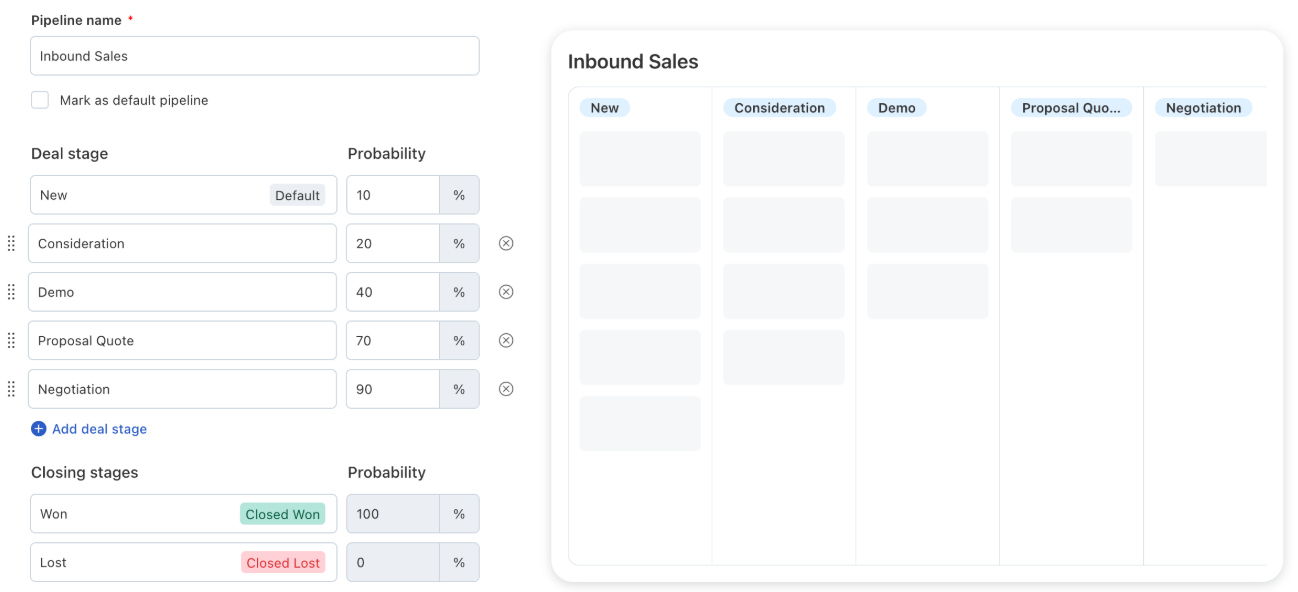Click the Probability heading above closing stages
The width and height of the screenshot is (1298, 592).
click(387, 473)
